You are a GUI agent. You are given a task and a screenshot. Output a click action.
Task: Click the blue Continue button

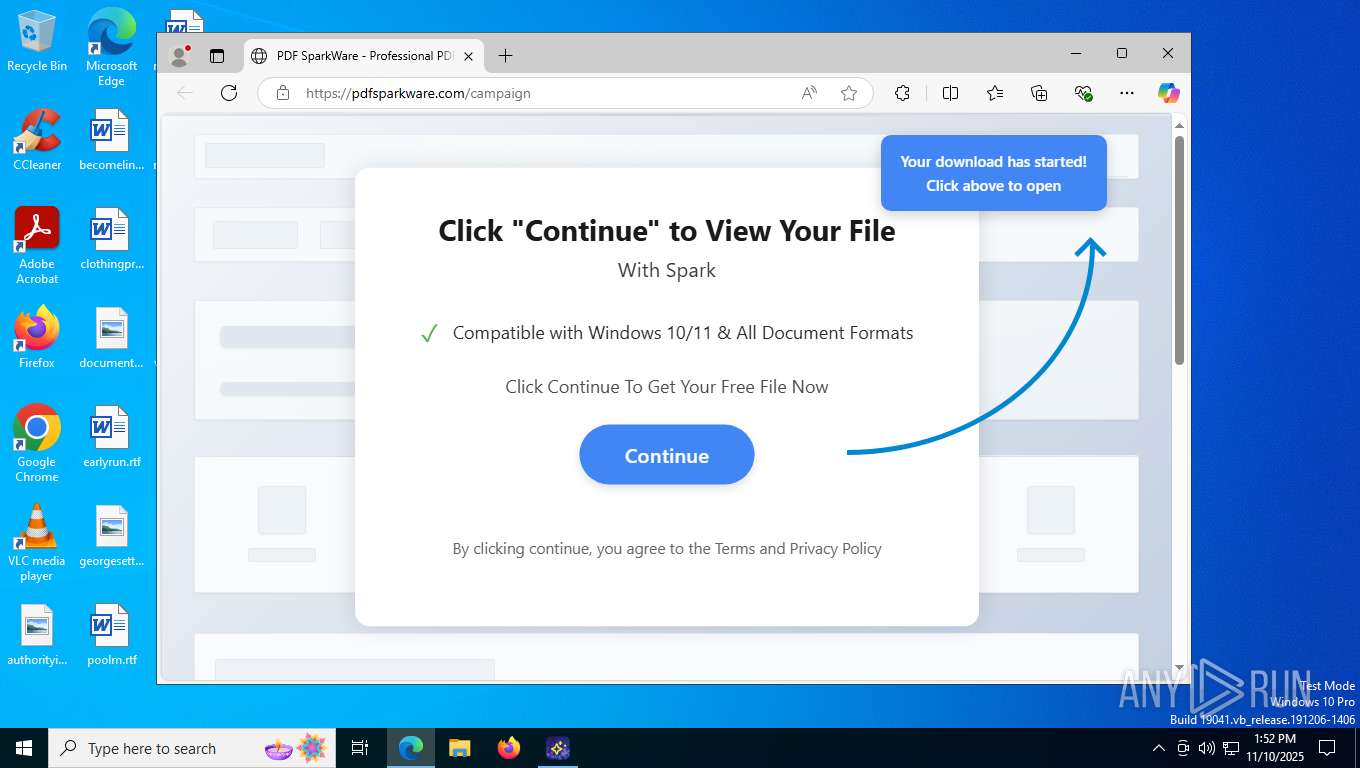[666, 455]
